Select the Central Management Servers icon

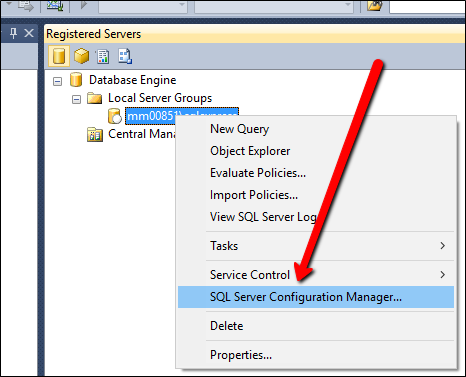95,134
